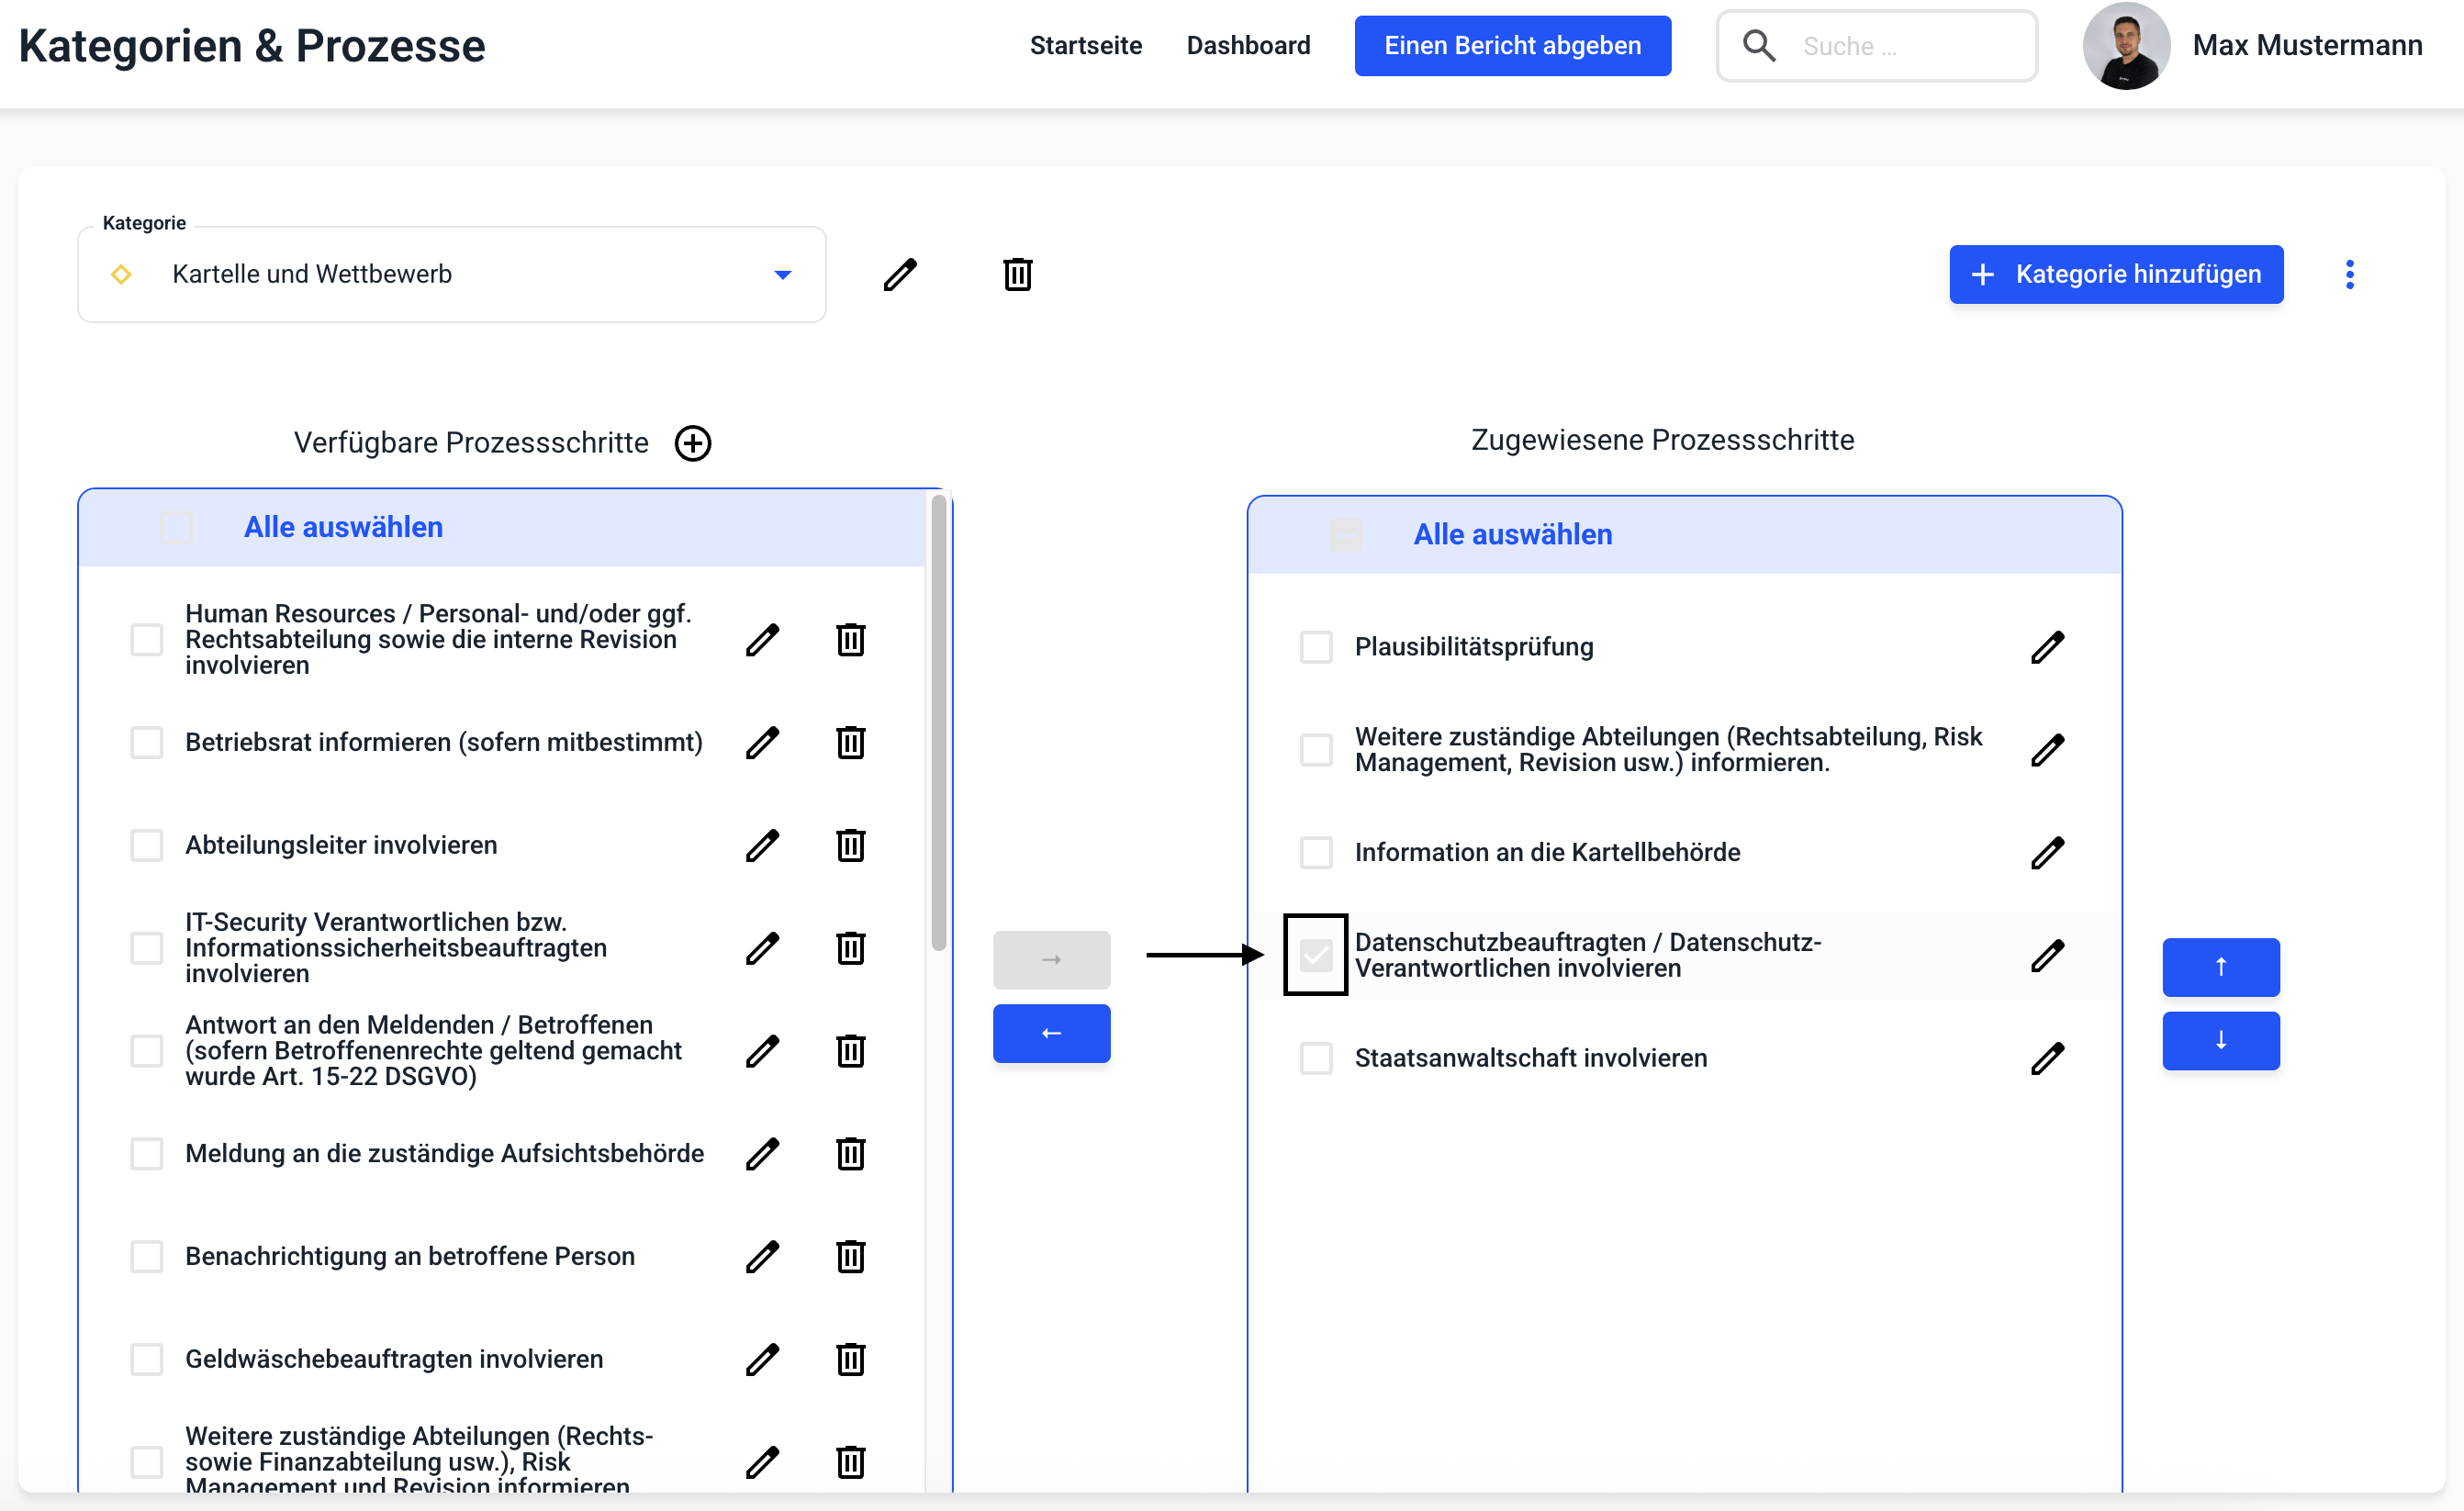Click pencil icon to edit selected category
The height and width of the screenshot is (1511, 2464).
(899, 274)
